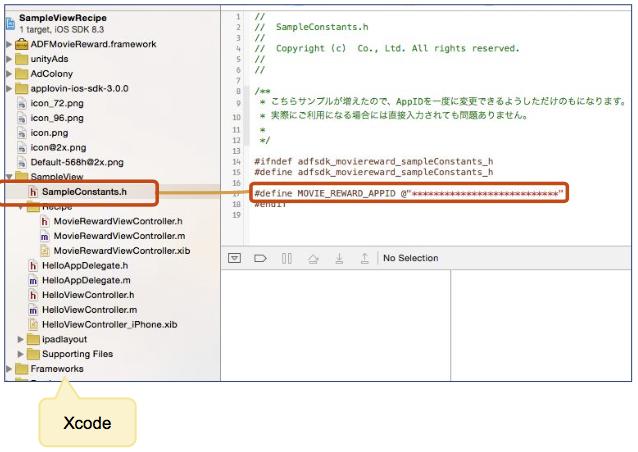Image resolution: width=638 pixels, height=452 pixels.
Task: Expand the ADFMovieReward.framework group
Action: coord(9,44)
